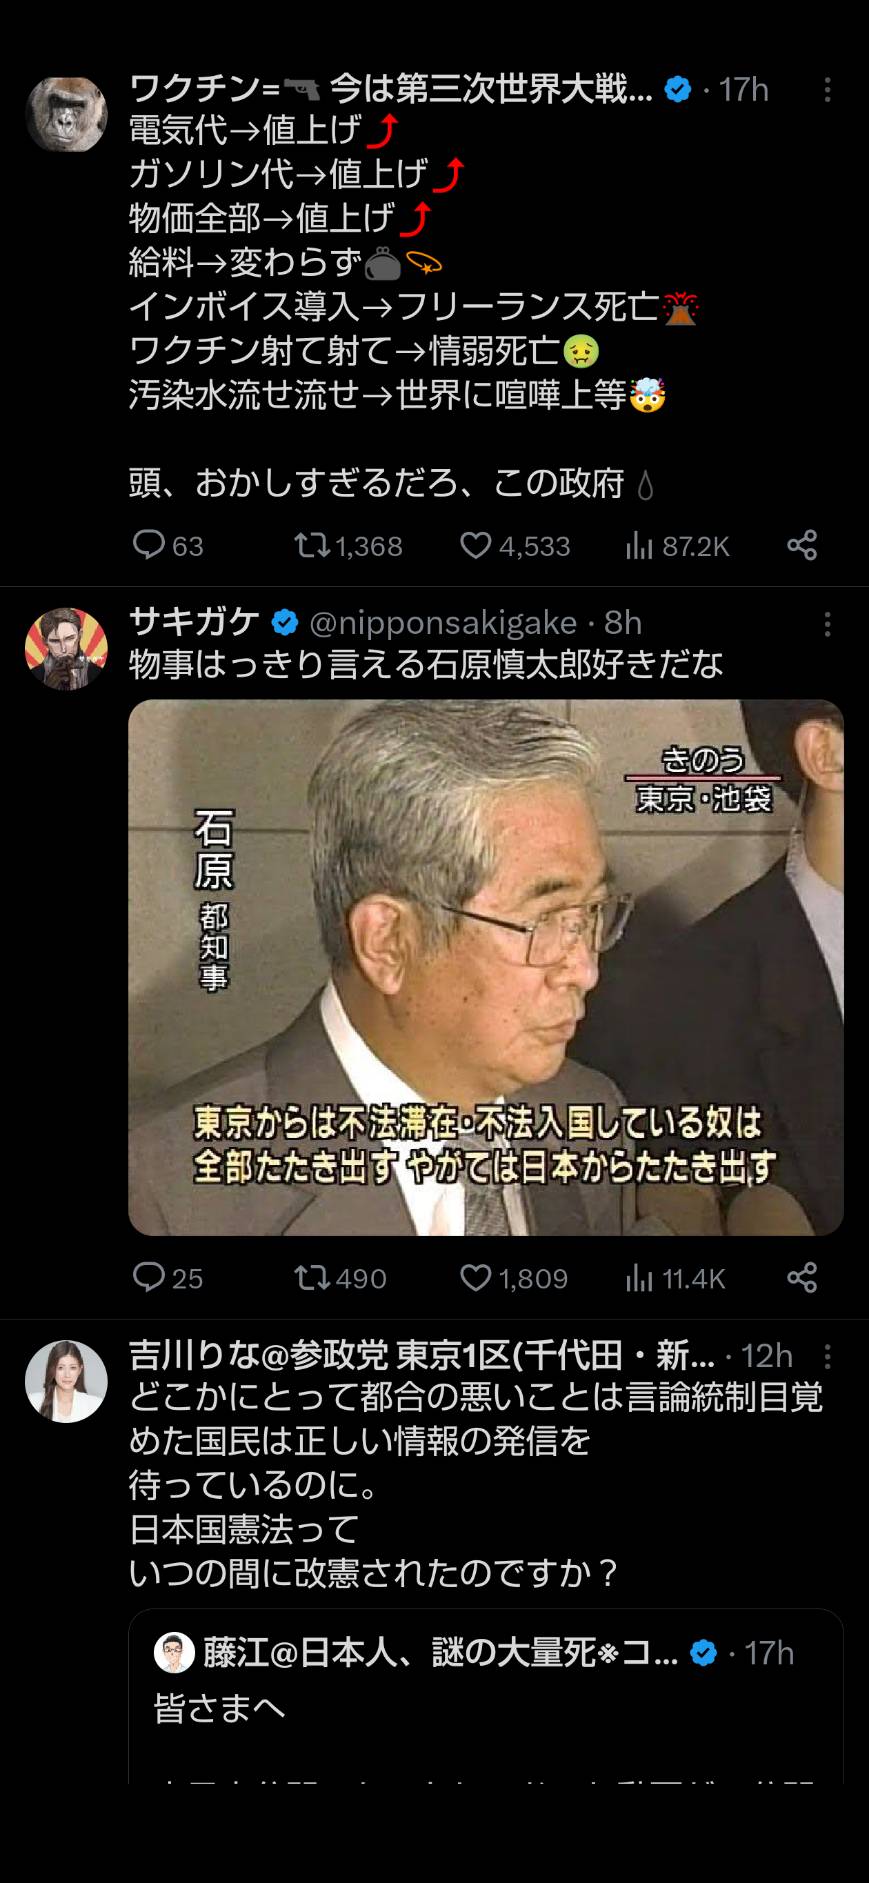View analytics showing 87.2K views

[677, 545]
